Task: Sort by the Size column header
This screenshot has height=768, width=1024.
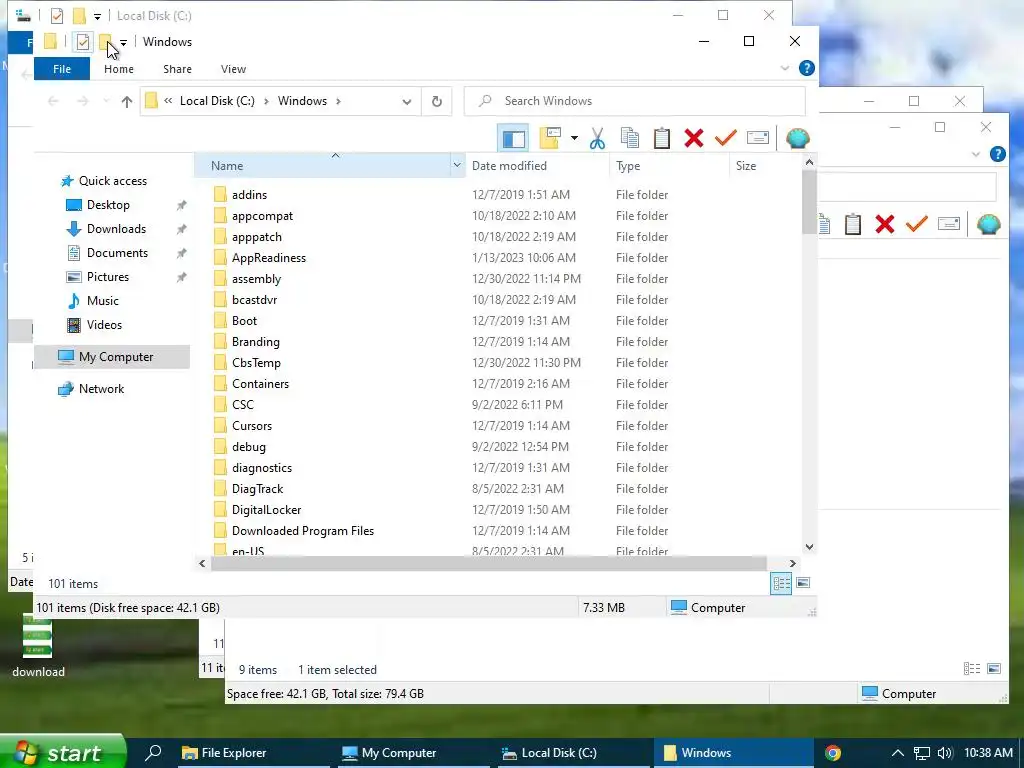Action: tap(746, 166)
